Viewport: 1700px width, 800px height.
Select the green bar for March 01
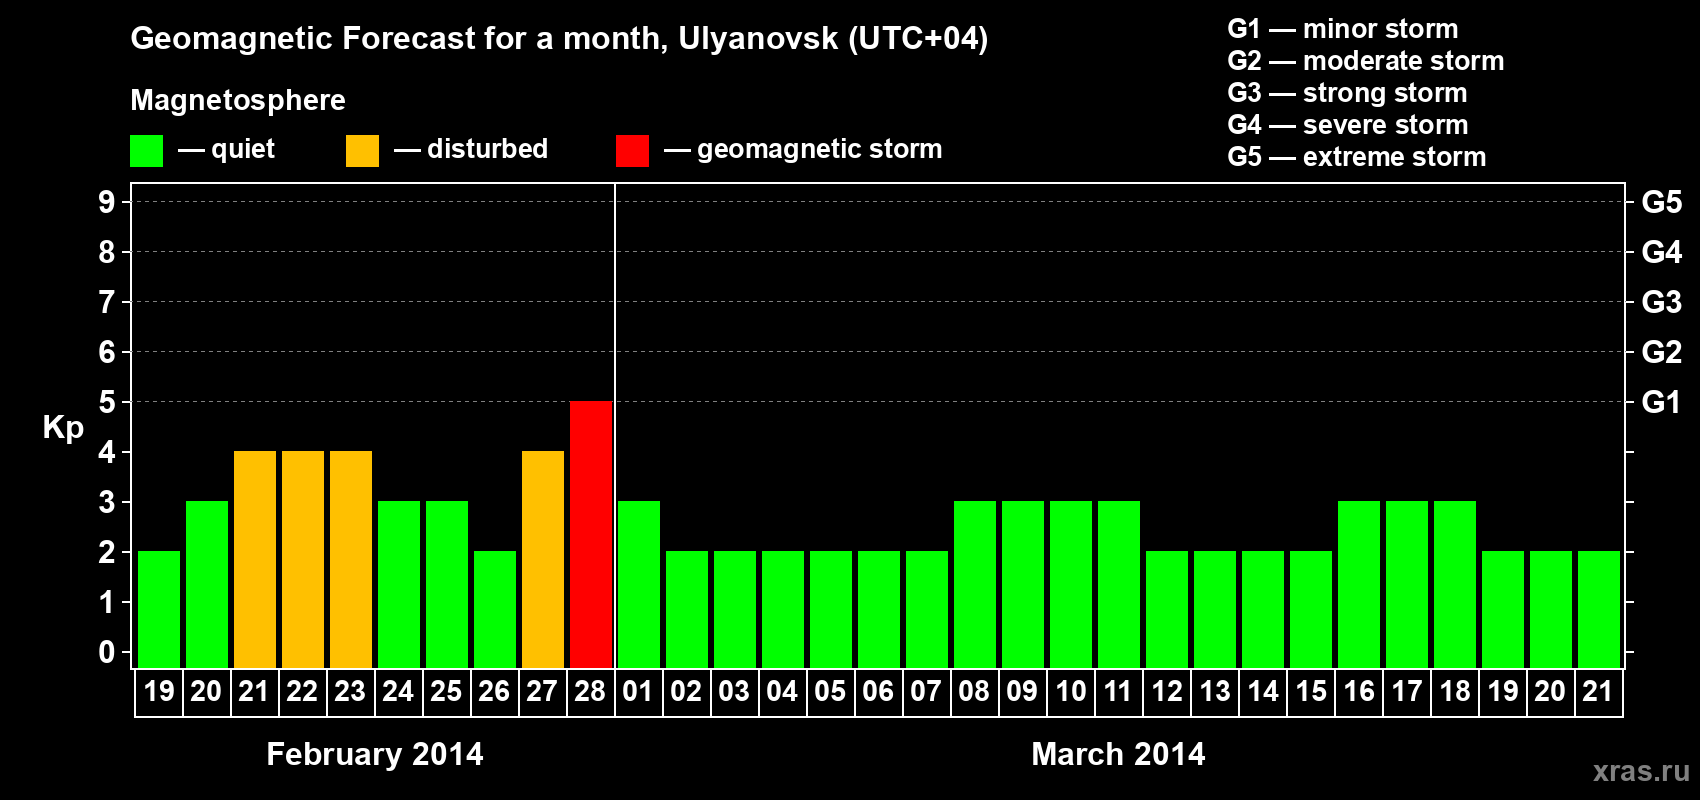pos(639,584)
